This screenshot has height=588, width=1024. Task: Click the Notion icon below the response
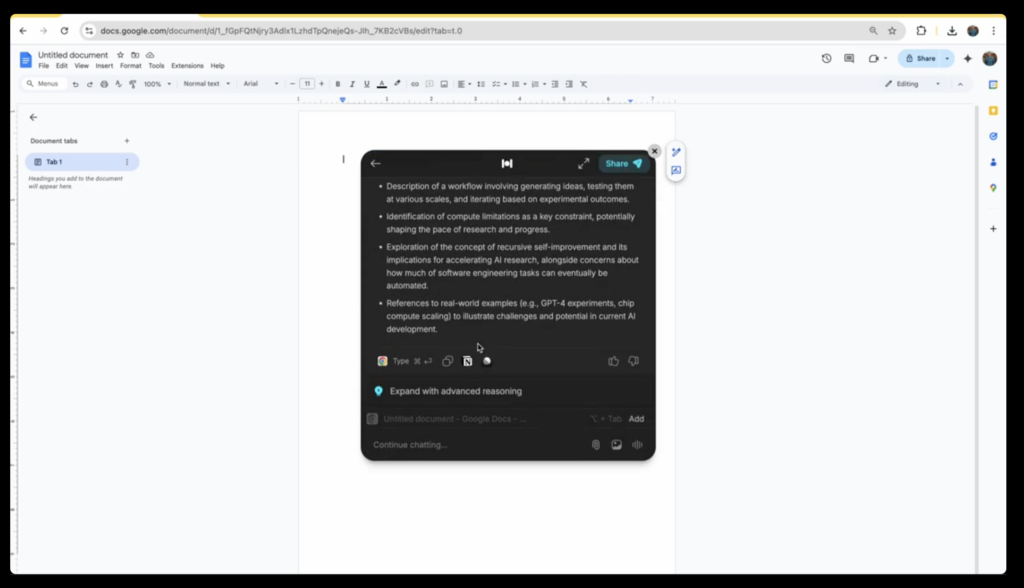click(x=467, y=361)
